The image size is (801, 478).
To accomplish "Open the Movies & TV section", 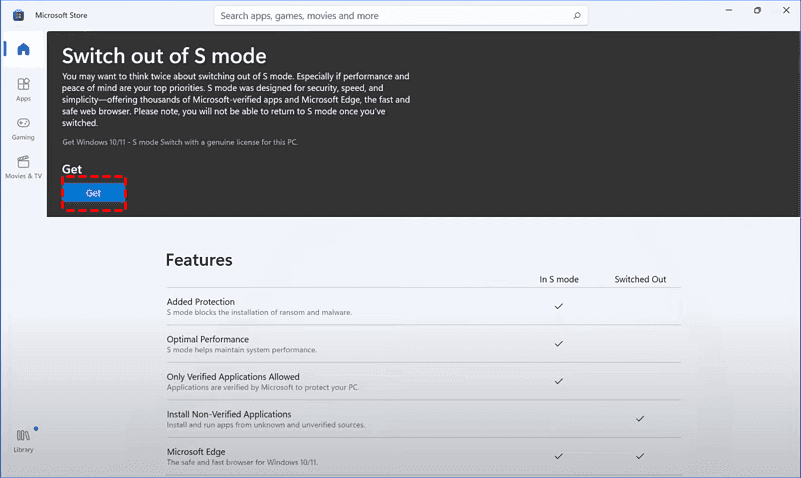I will [x=23, y=166].
